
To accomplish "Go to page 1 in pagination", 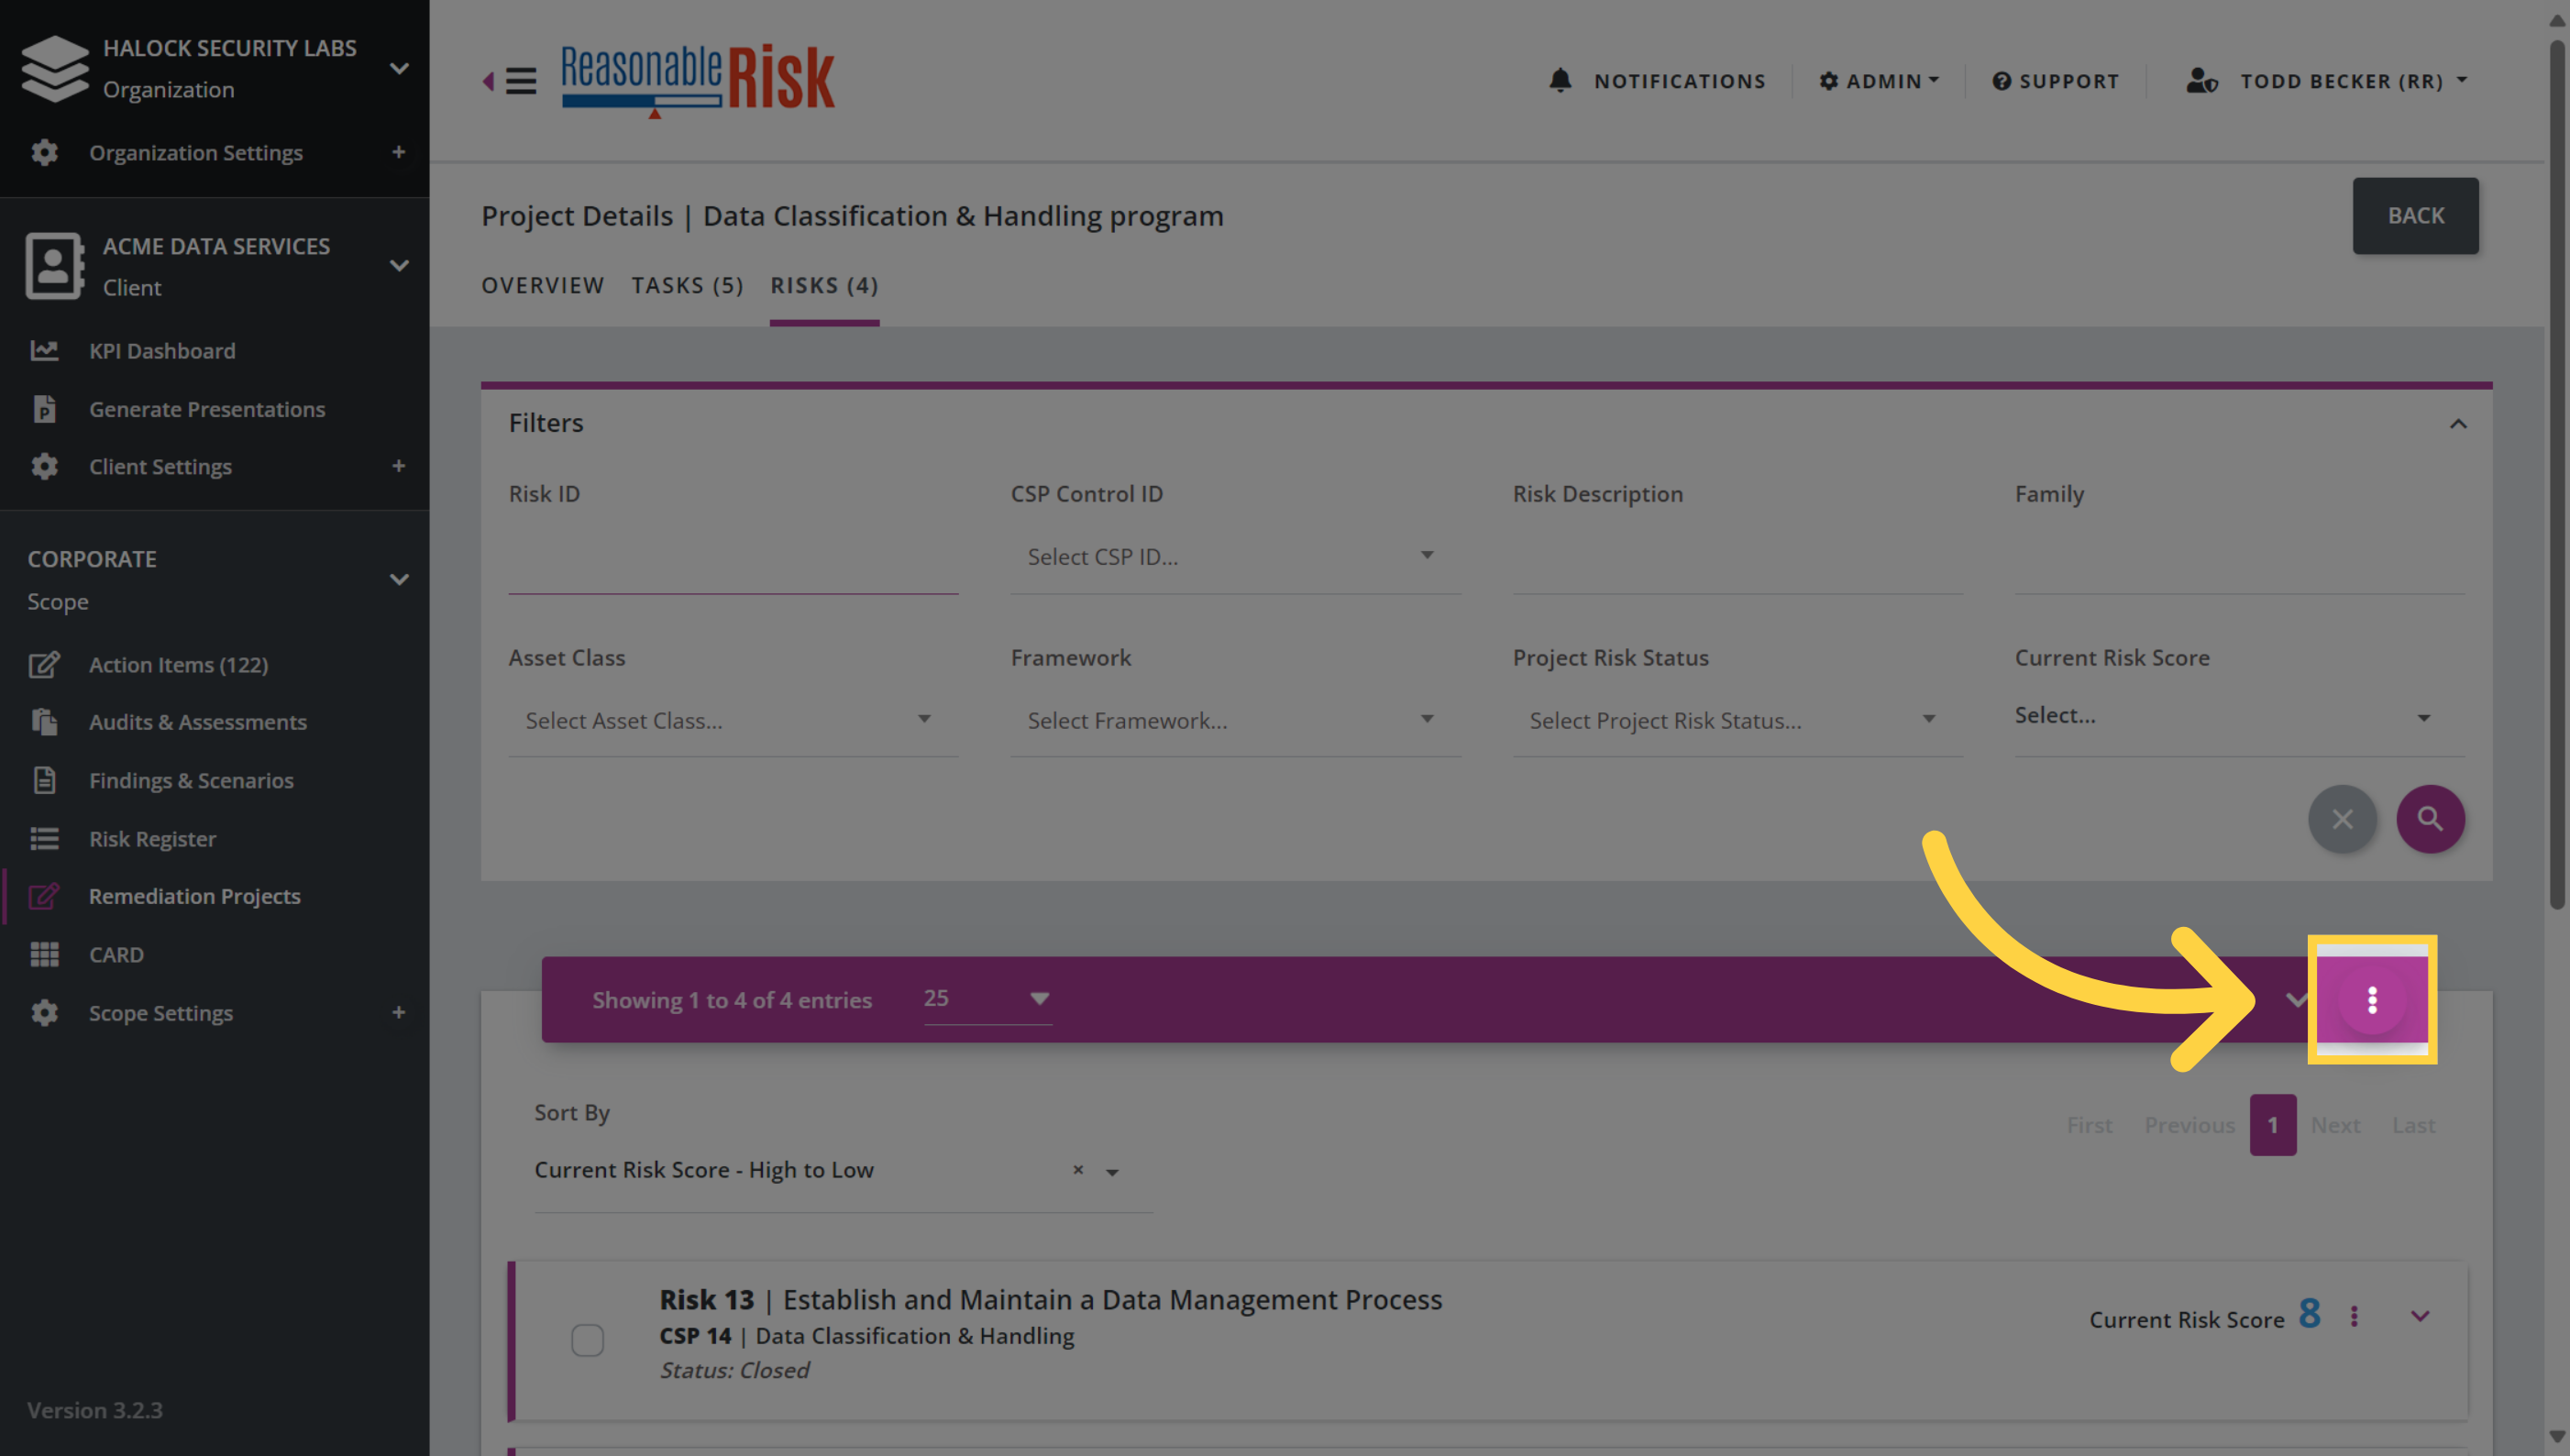I will coord(2273,1125).
